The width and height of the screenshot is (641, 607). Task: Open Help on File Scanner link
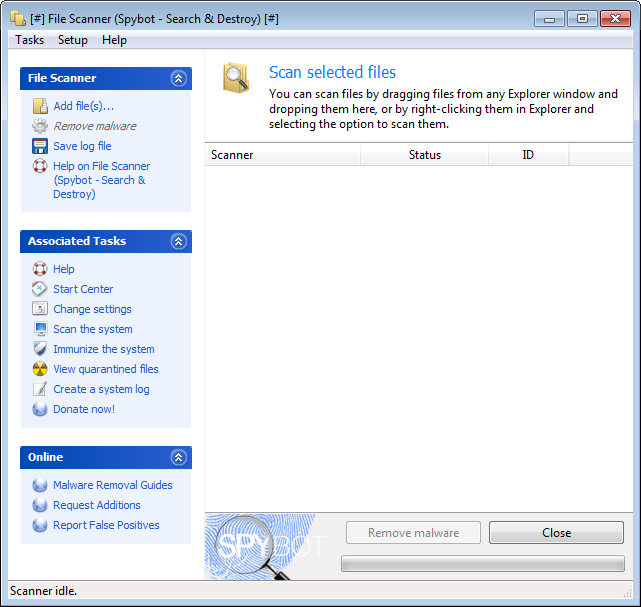tap(101, 180)
